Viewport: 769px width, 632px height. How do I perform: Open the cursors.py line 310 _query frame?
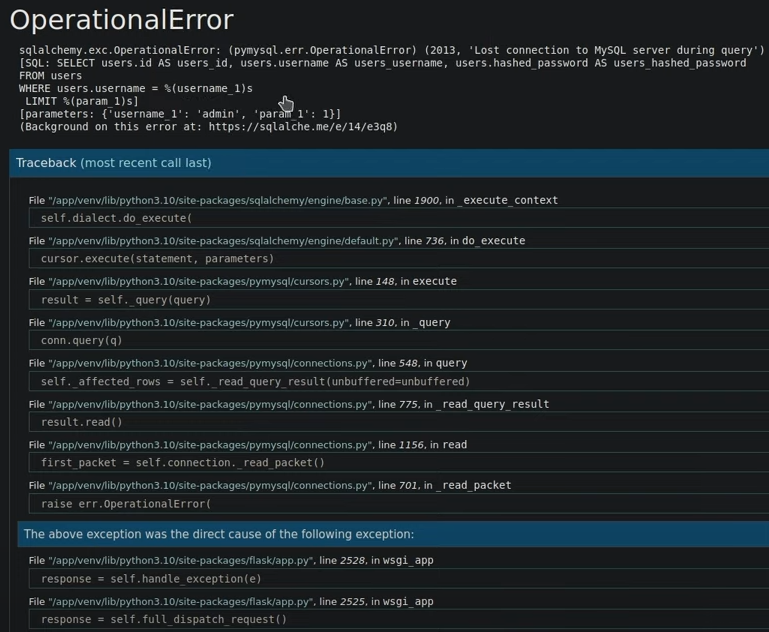239,323
